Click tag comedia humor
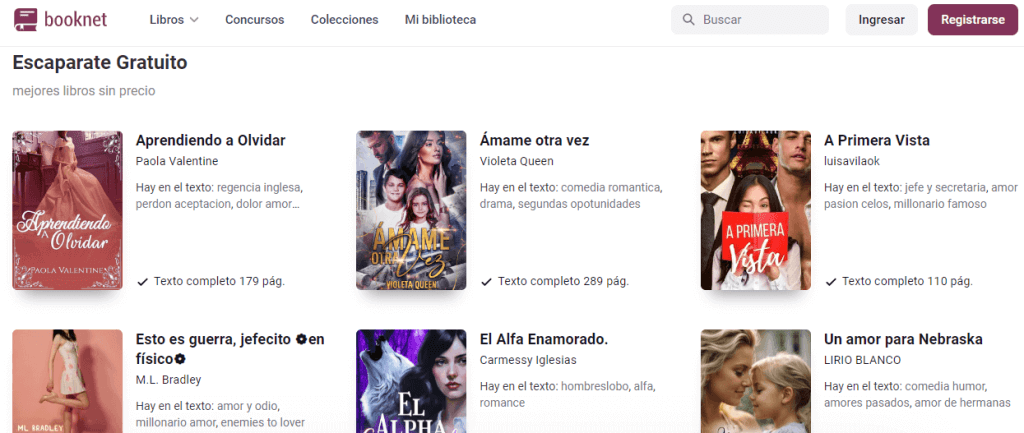This screenshot has width=1024, height=433. point(944,387)
